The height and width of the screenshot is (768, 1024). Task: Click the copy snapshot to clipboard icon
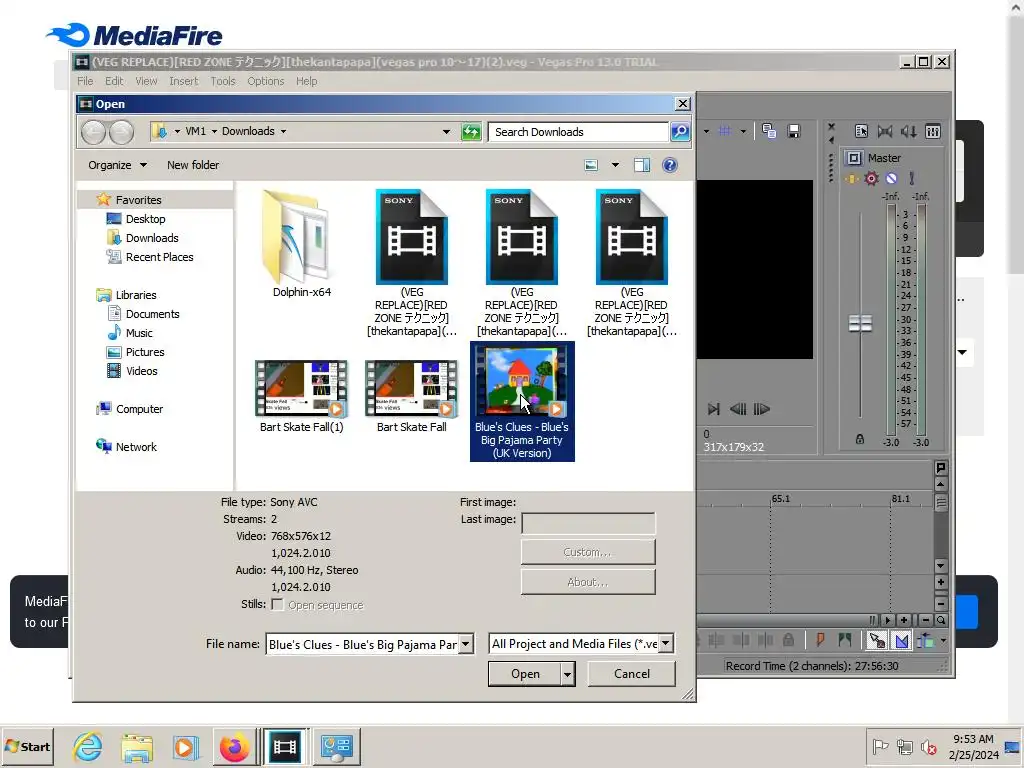pyautogui.click(x=769, y=131)
